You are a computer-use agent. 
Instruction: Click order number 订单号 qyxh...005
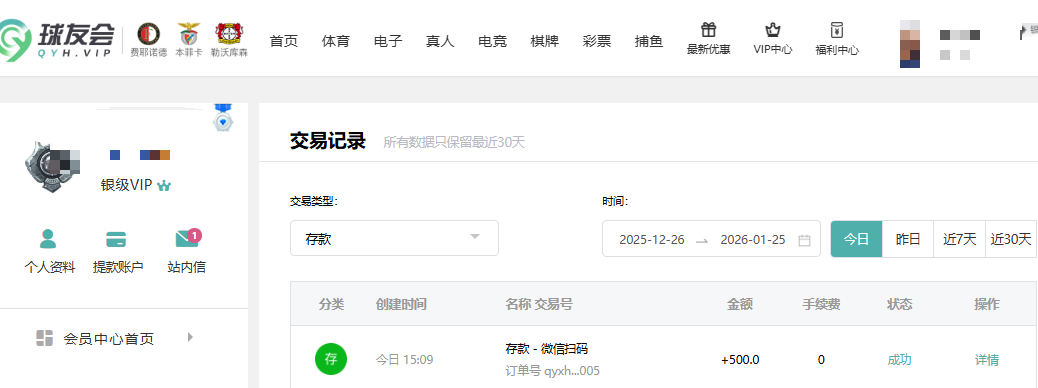(x=553, y=371)
